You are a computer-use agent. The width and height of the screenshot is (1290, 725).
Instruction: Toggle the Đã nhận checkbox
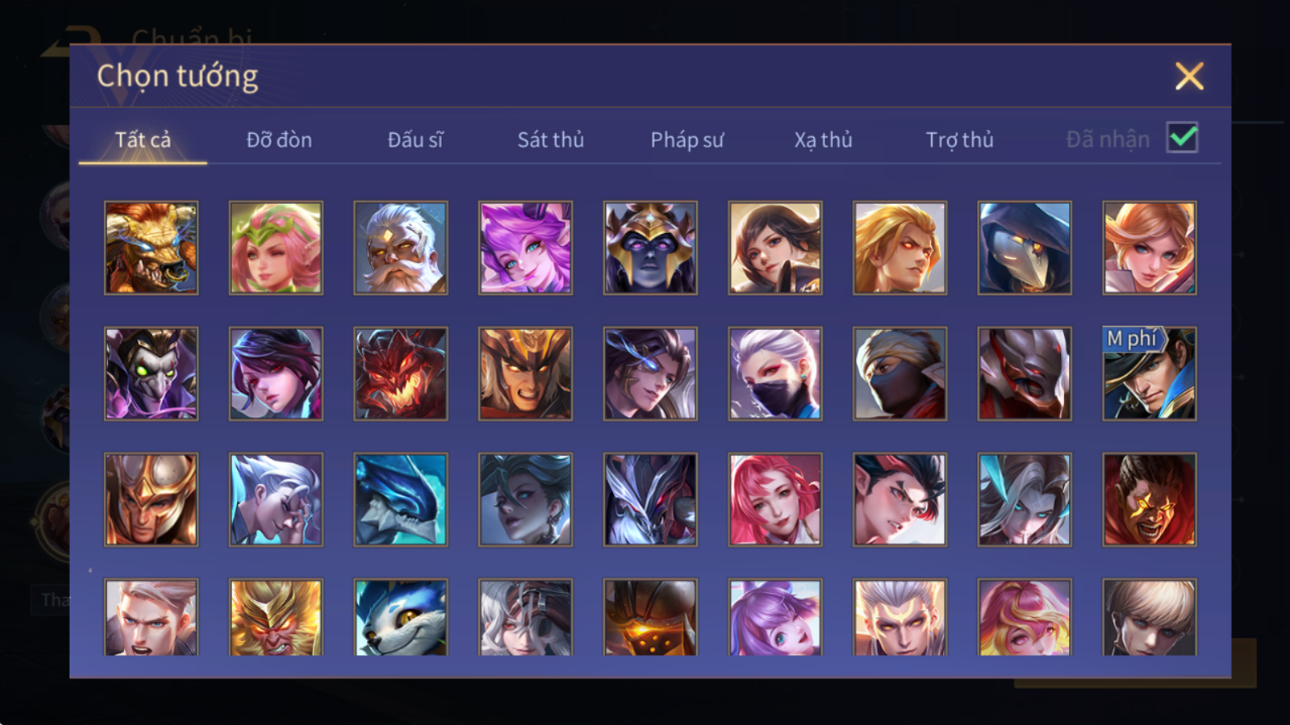click(x=1182, y=138)
